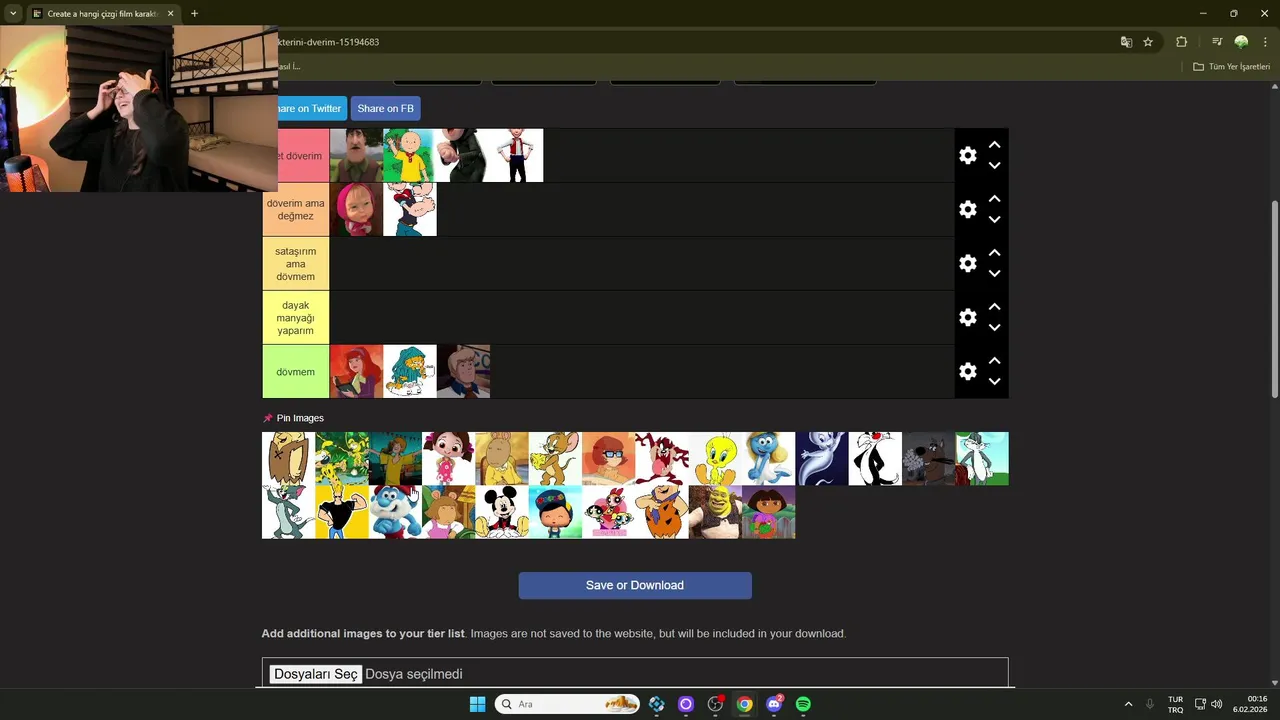Open settings gear for the top pink tier row
Screen dimensions: 1280x720
click(x=967, y=155)
